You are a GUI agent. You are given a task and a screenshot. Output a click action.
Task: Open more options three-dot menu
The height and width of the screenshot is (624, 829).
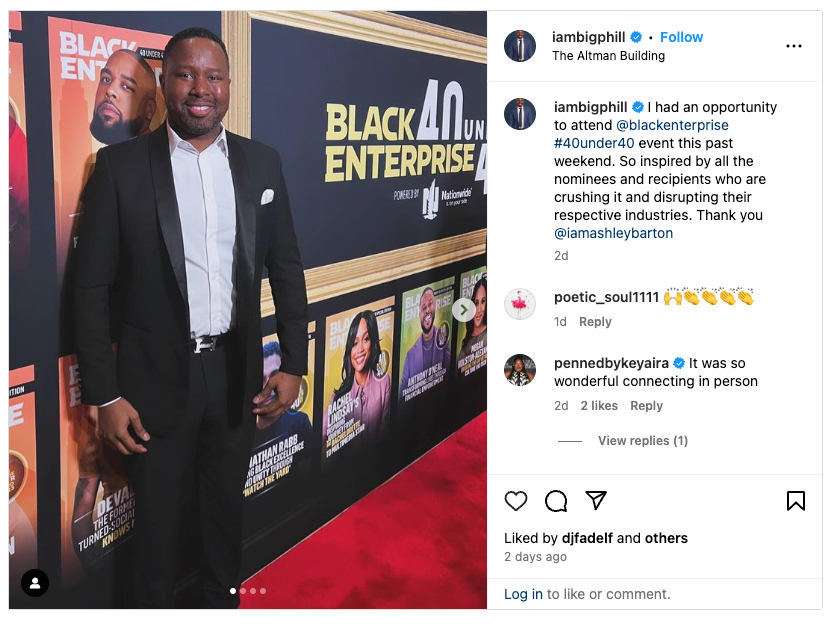tap(794, 47)
